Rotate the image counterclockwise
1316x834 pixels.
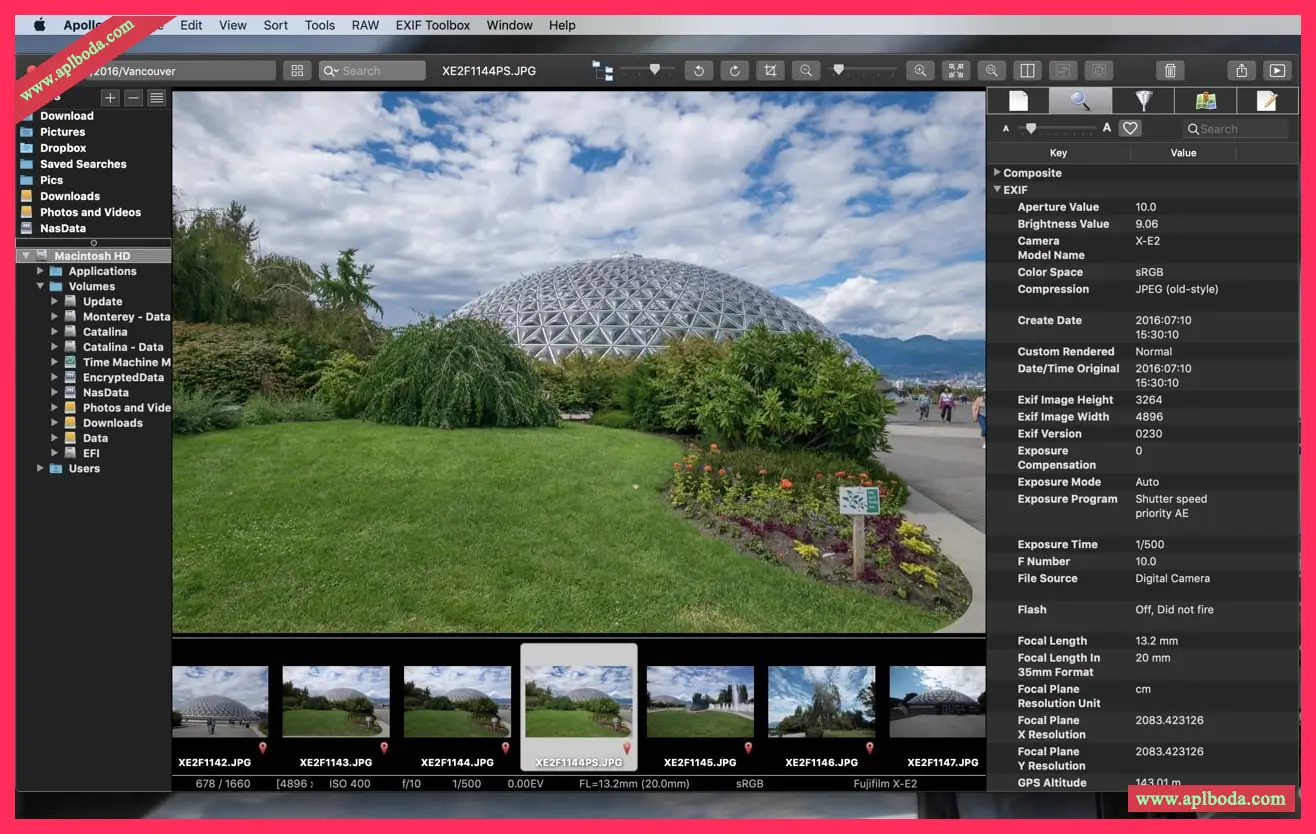698,71
